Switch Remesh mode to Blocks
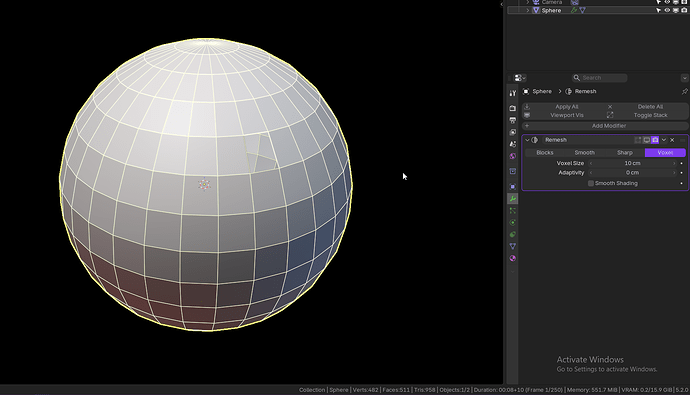This screenshot has height=395, width=690. point(545,153)
